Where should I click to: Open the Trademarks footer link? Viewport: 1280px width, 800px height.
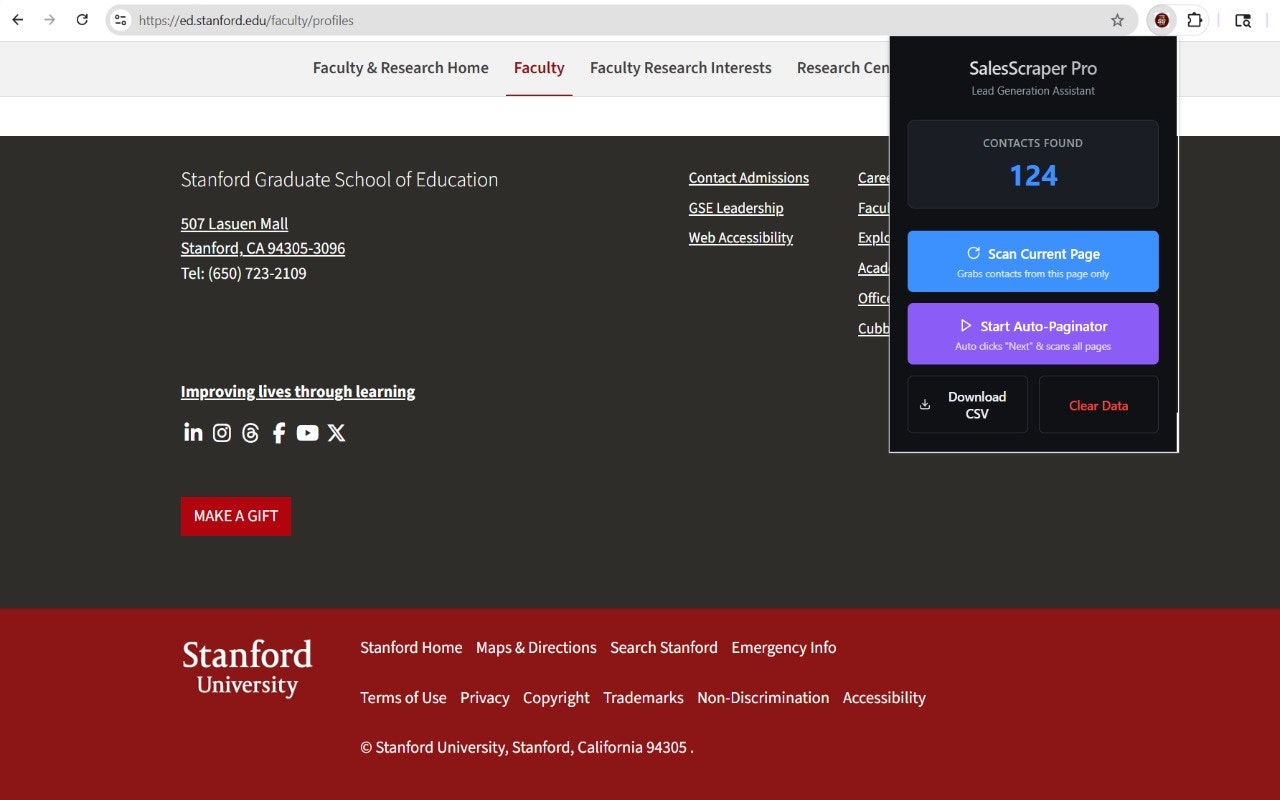point(643,698)
